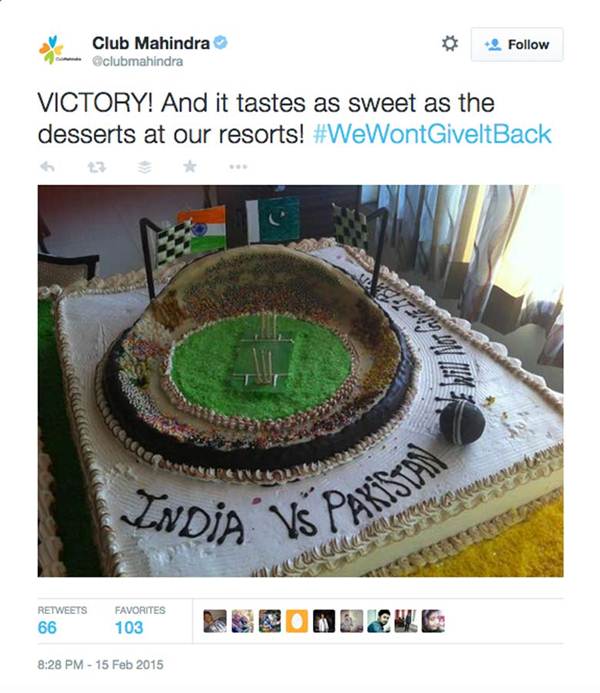Viewport: 600px width, 693px height.
Task: Click the first user avatar thumbnail
Action: [x=215, y=621]
